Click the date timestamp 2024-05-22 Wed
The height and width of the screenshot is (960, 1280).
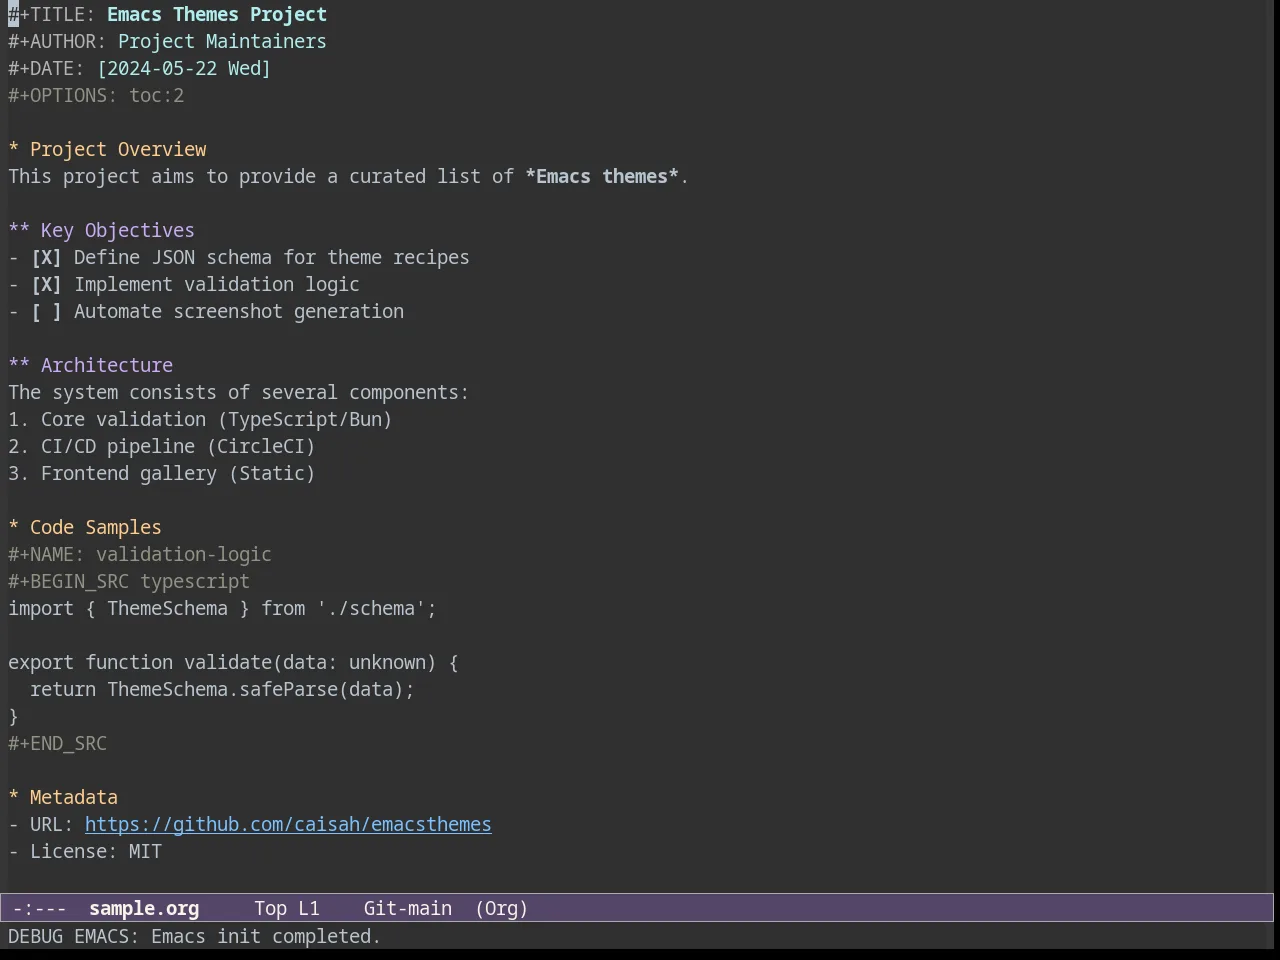coord(184,69)
